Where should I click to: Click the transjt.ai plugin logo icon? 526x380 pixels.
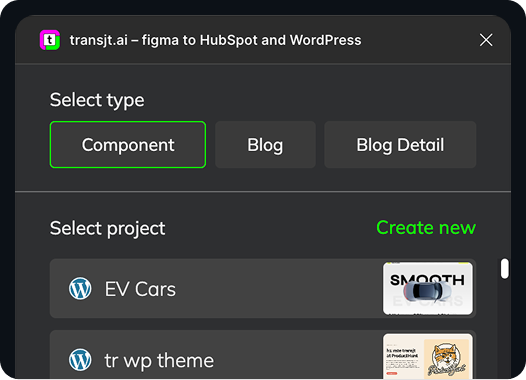[50, 40]
